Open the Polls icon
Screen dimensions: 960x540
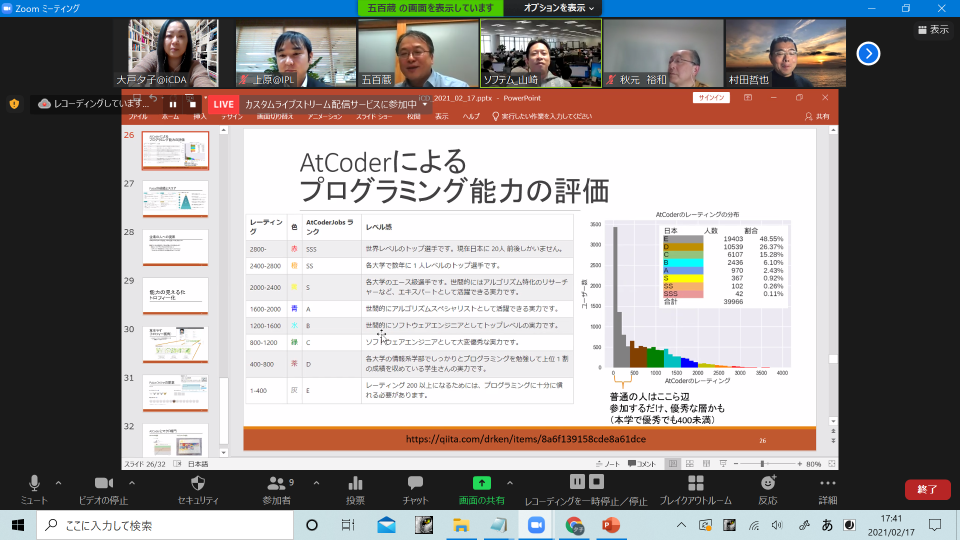355,489
